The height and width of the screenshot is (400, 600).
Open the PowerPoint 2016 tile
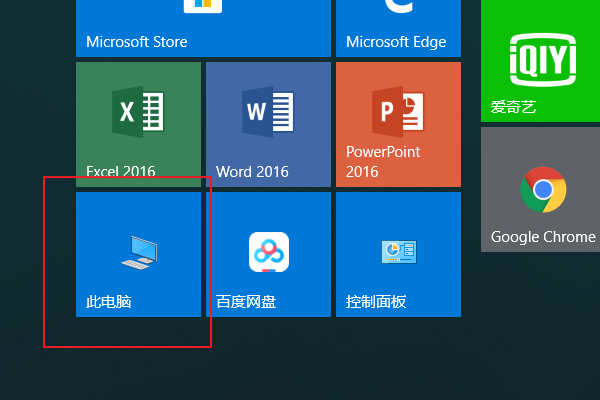(x=398, y=124)
